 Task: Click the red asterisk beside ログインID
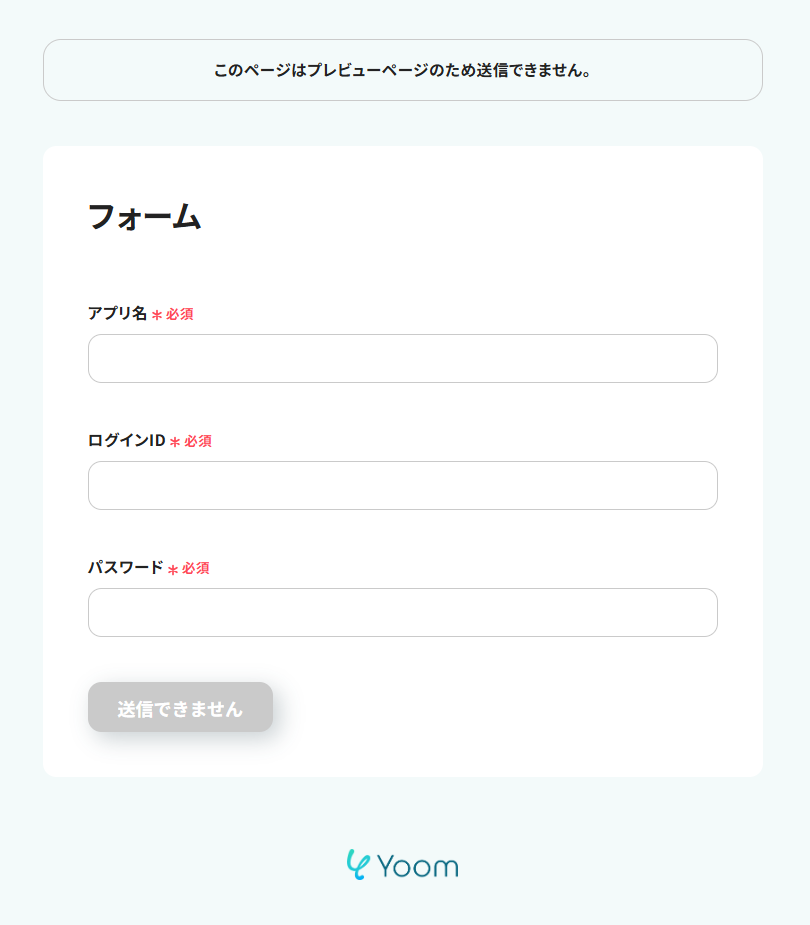(175, 442)
